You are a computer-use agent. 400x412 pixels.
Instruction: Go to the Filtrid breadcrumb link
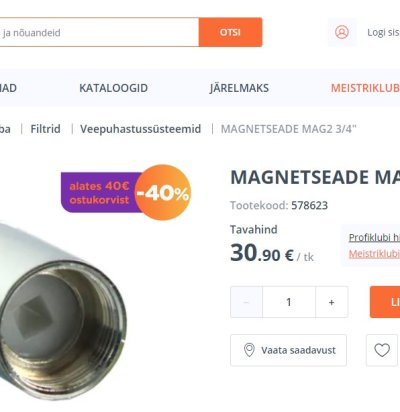[45, 129]
